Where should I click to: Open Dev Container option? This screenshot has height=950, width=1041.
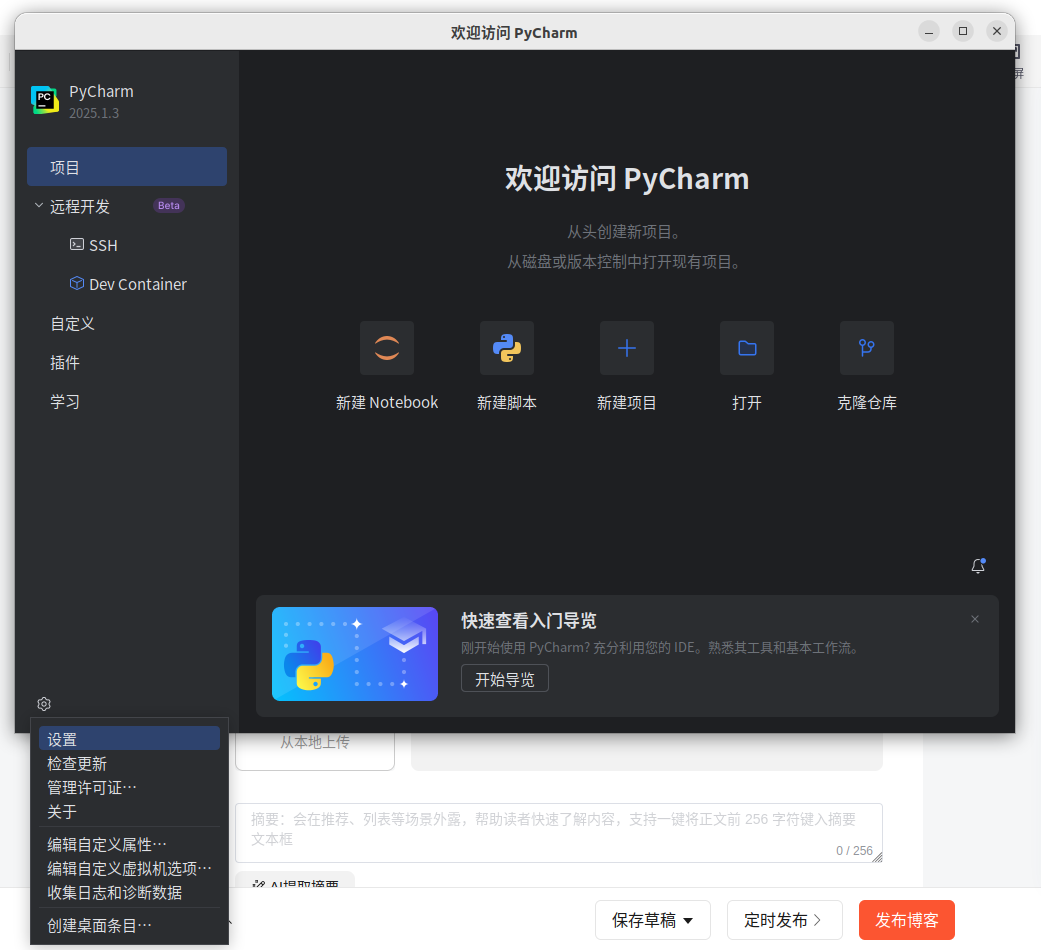pos(137,284)
